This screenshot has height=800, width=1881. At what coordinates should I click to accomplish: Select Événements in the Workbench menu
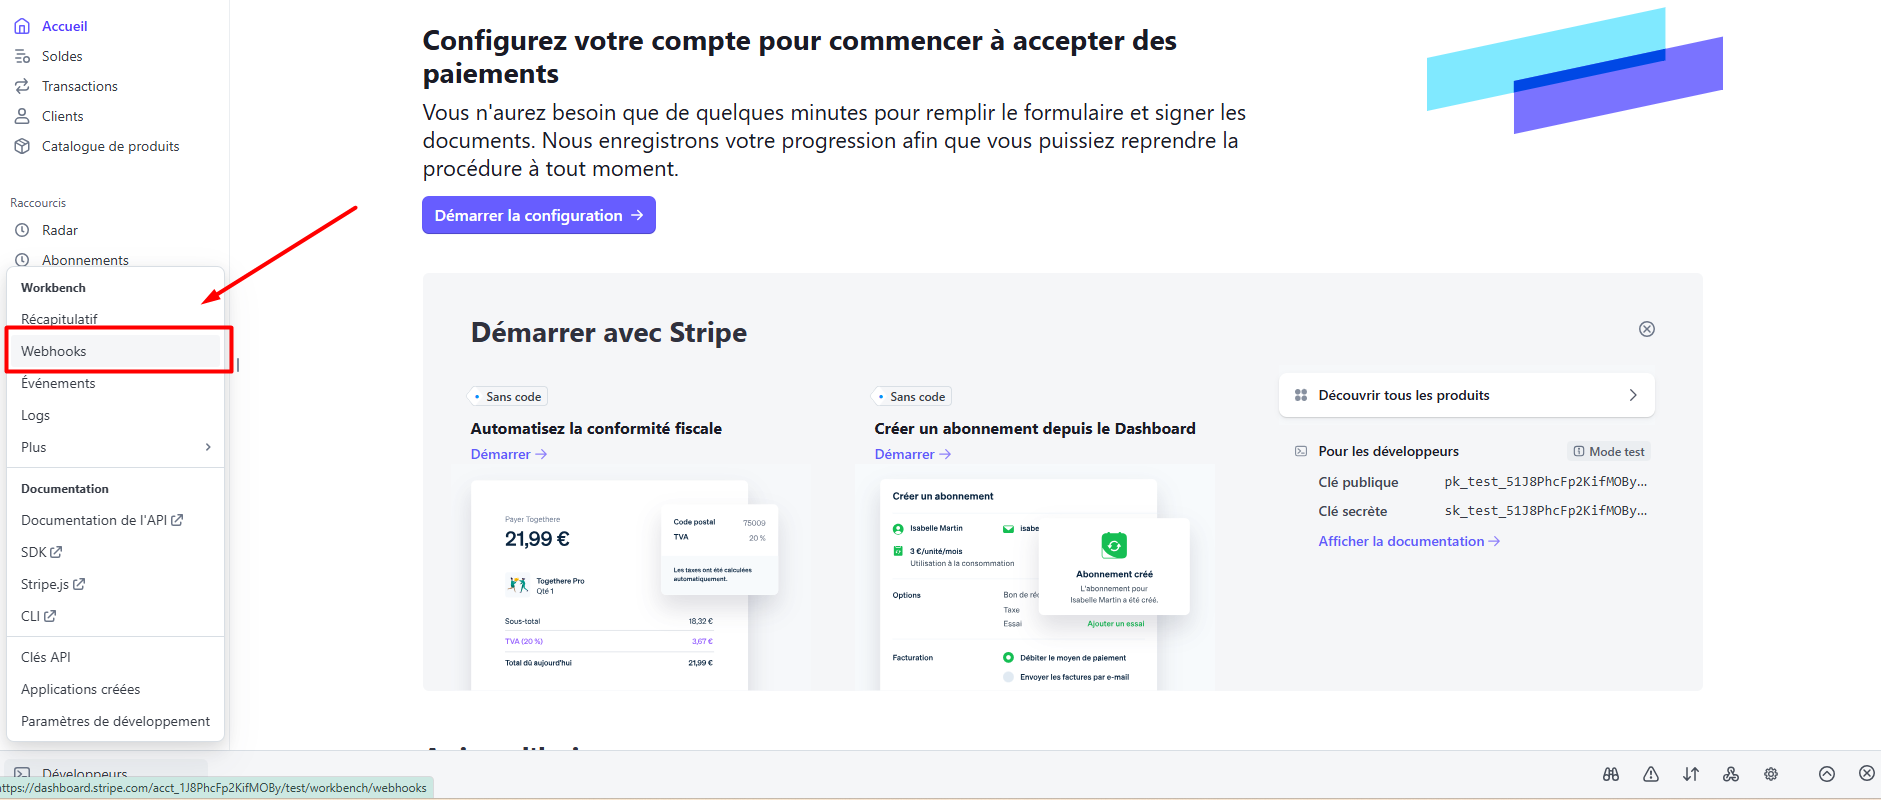(116, 383)
